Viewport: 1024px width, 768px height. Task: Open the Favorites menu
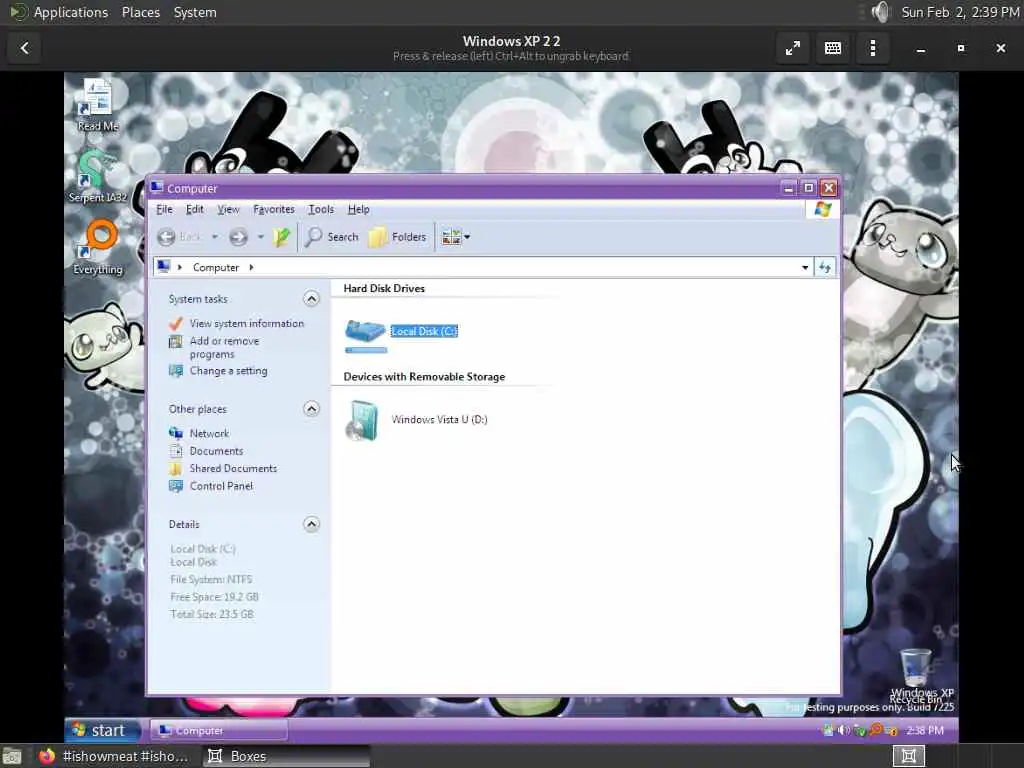274,210
